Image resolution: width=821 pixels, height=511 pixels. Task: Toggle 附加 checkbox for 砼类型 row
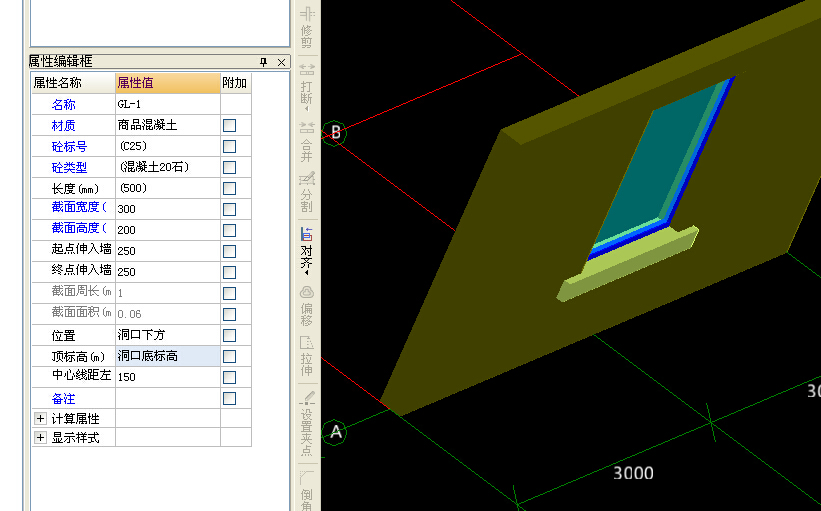click(x=229, y=168)
